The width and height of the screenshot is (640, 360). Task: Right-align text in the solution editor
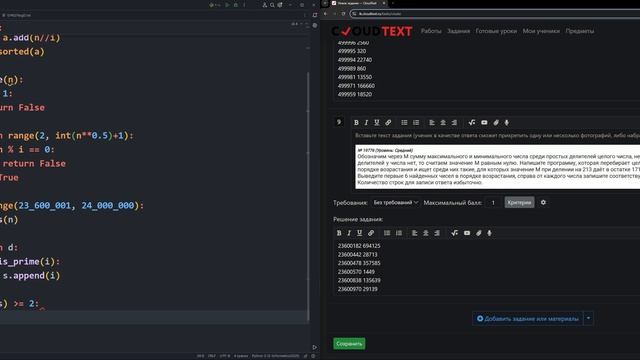[x=437, y=233]
